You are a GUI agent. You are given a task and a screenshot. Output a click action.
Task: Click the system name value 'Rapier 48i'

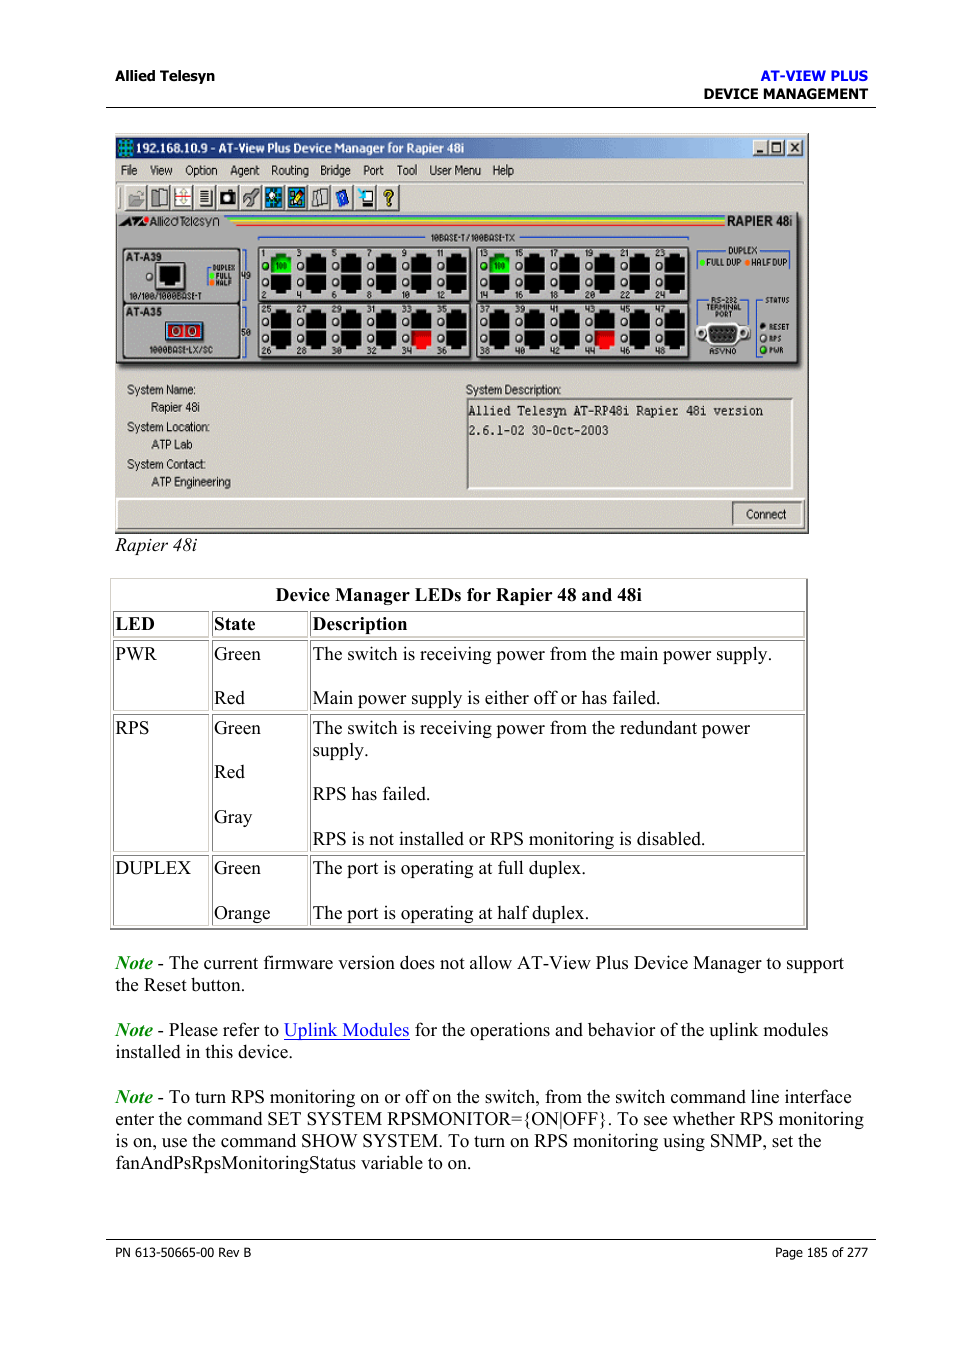click(176, 408)
